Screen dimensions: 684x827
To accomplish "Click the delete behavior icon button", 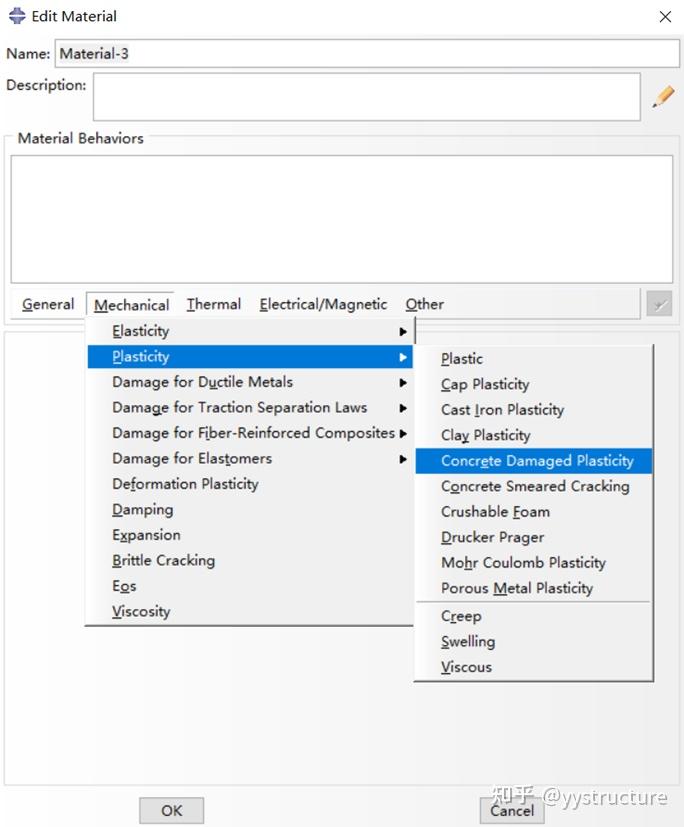I will [658, 305].
